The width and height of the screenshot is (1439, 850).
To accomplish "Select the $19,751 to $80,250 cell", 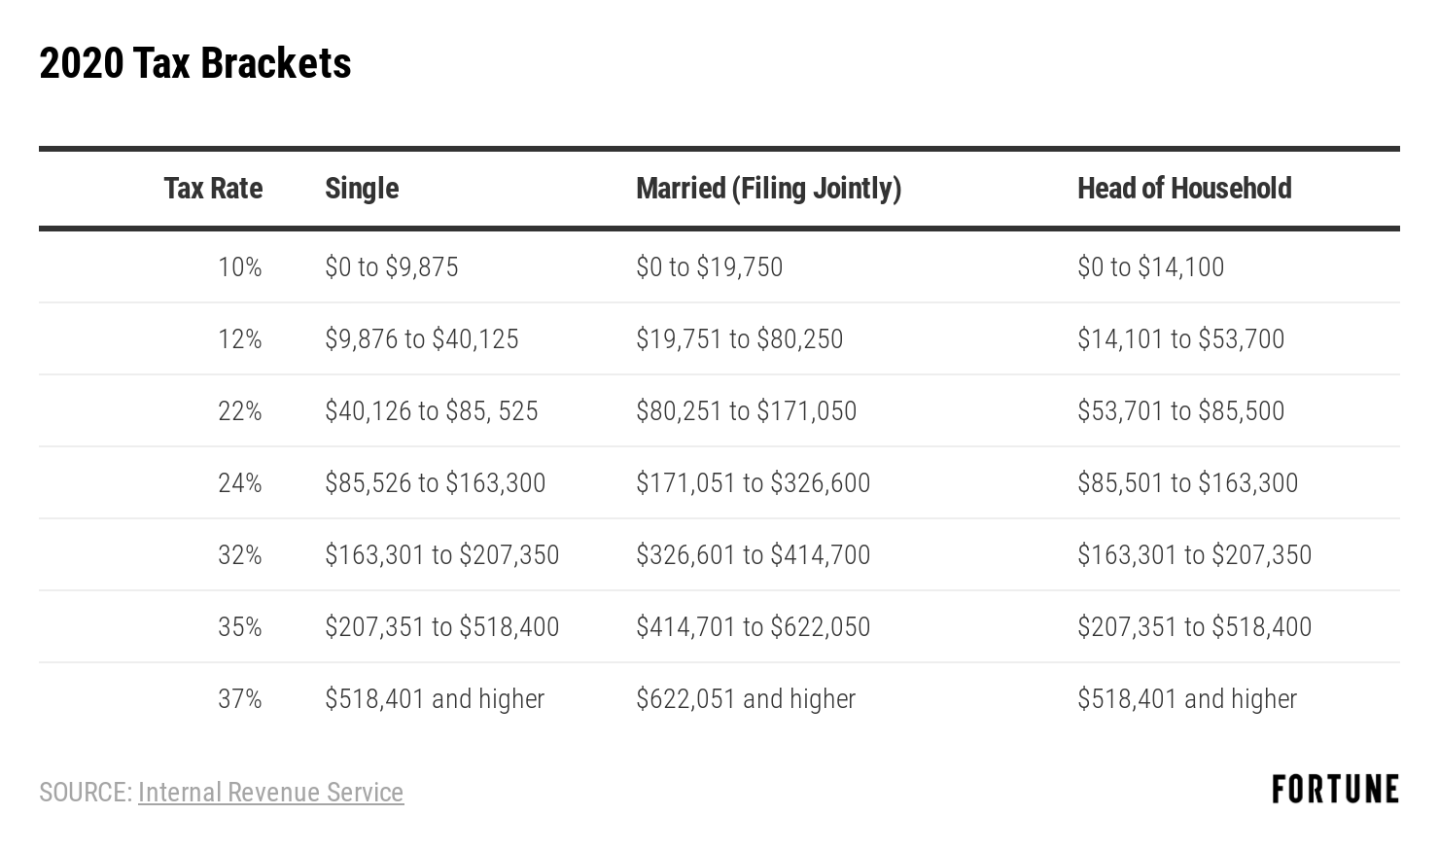I will click(x=739, y=339).
